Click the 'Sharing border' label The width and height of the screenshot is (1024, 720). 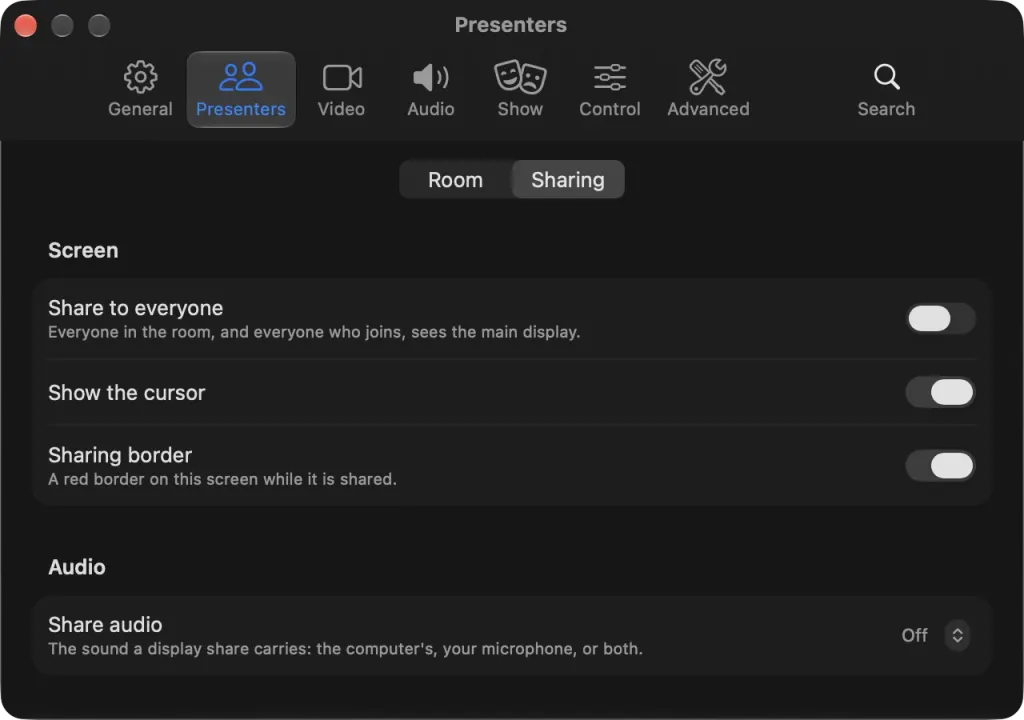coord(120,455)
